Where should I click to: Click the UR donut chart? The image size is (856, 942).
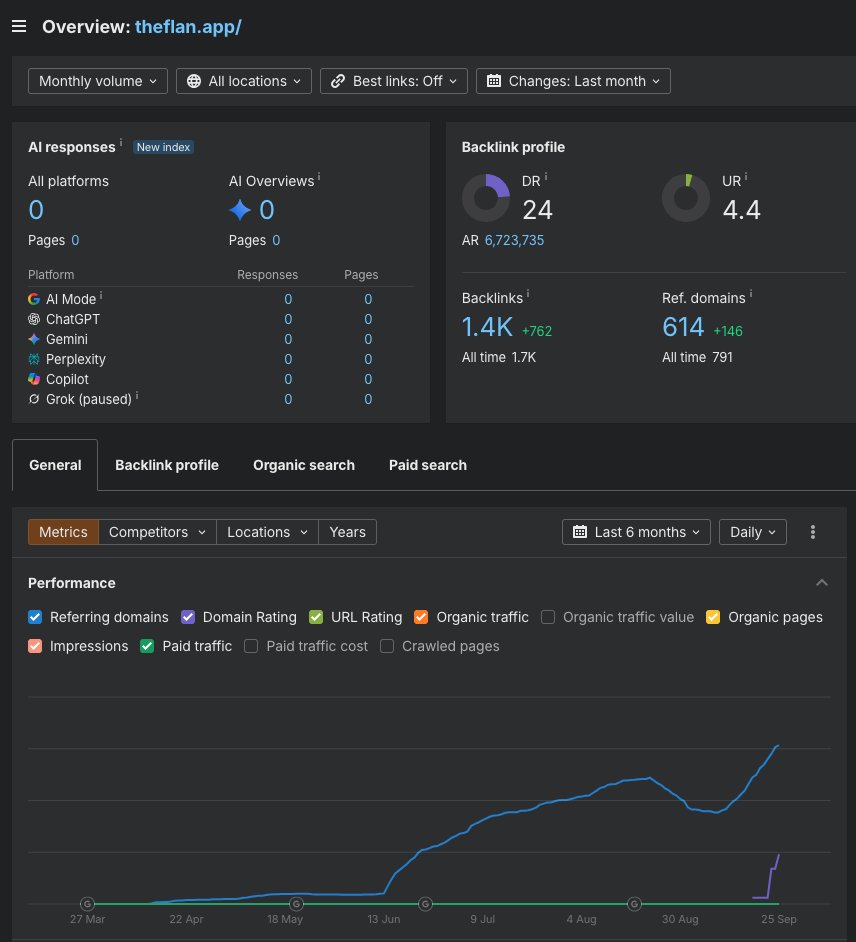(686, 198)
